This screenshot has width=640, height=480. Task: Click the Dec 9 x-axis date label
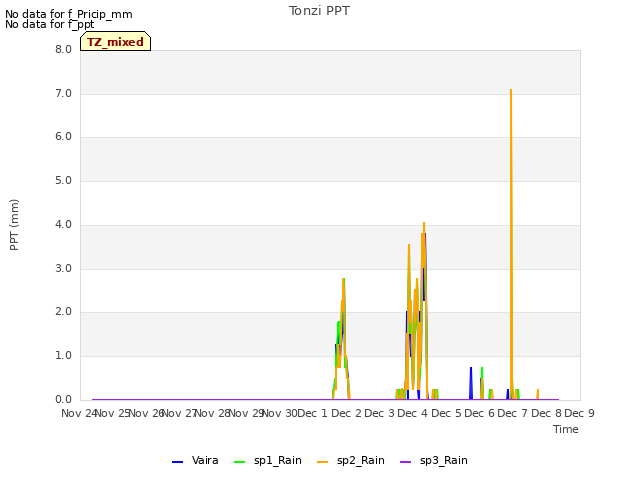click(579, 413)
